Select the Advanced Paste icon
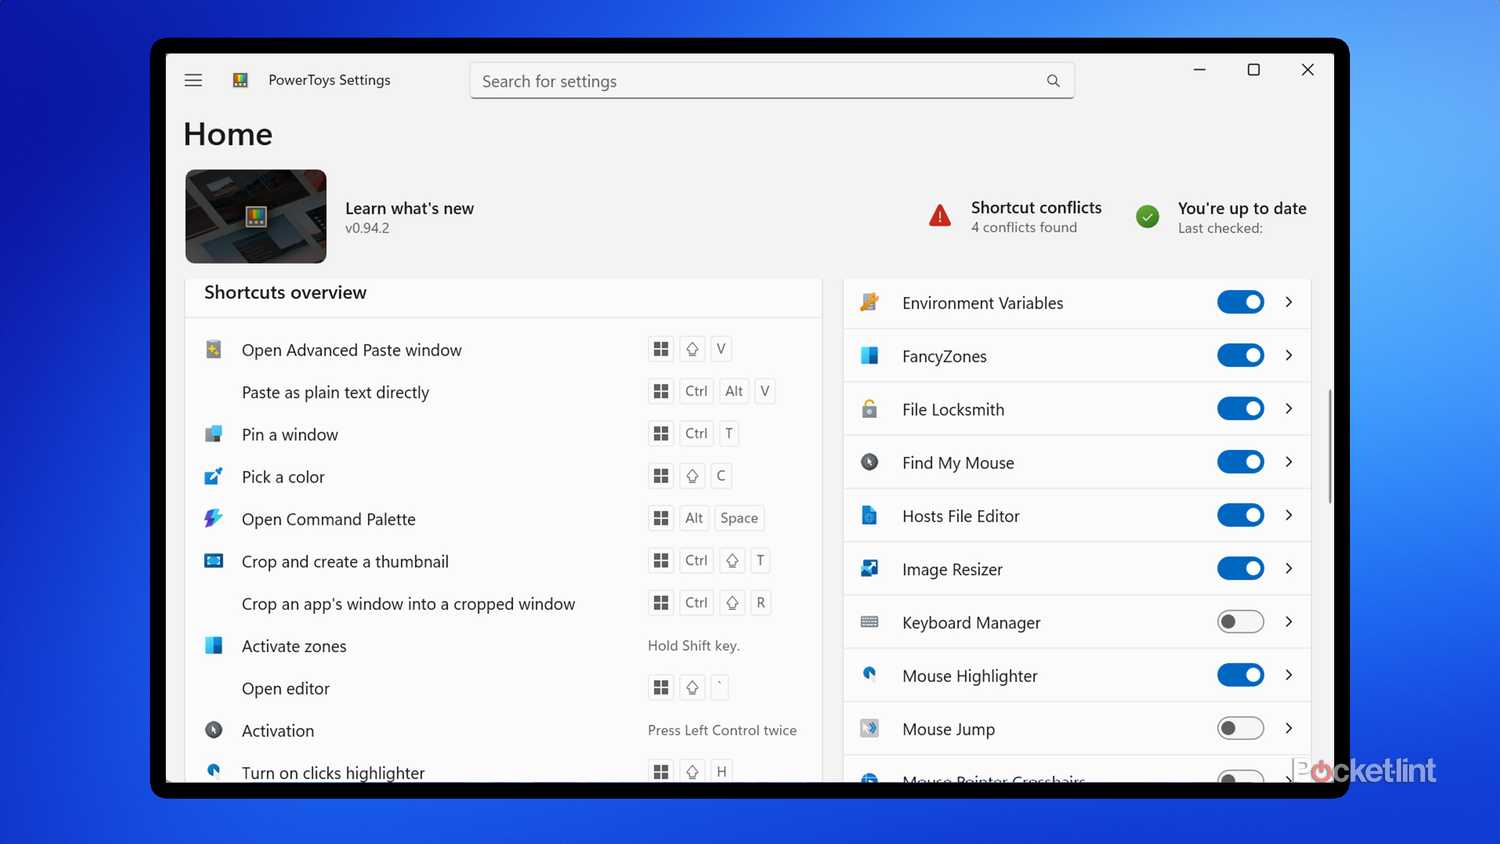The height and width of the screenshot is (844, 1500). [x=214, y=349]
